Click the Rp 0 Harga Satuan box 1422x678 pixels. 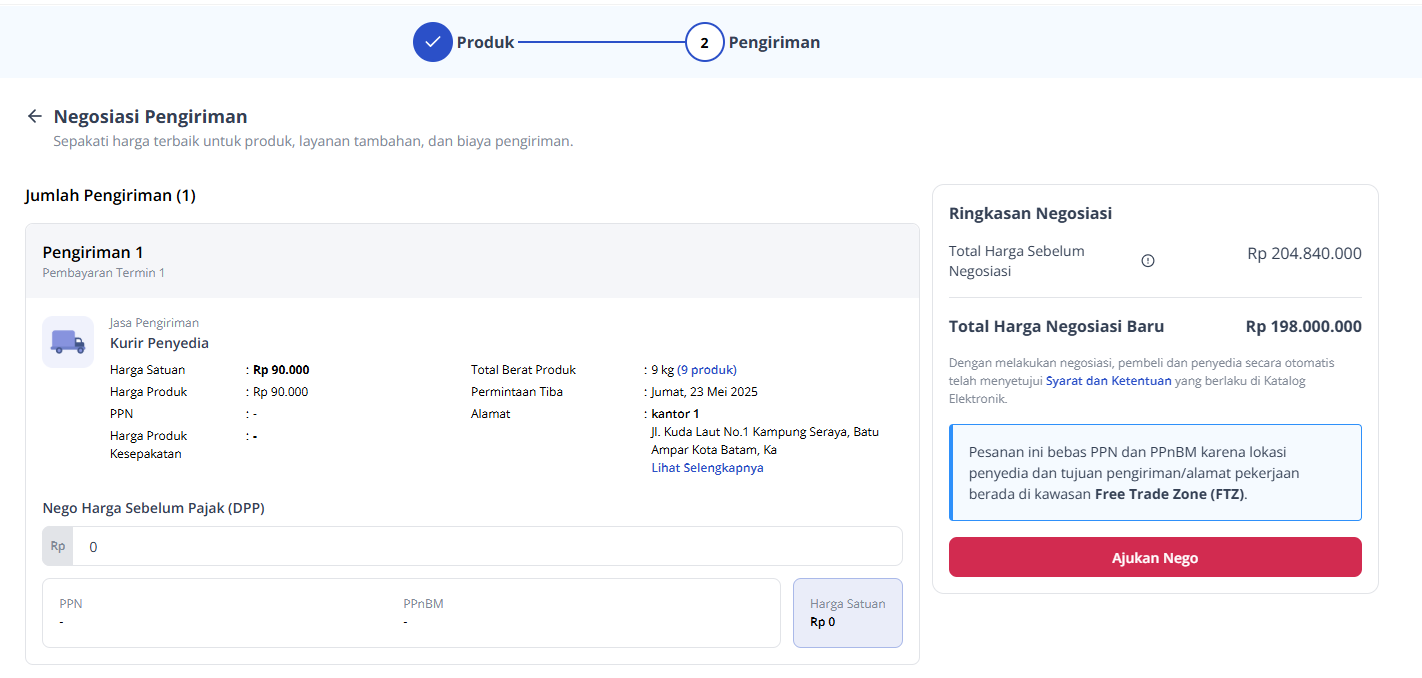coord(848,613)
